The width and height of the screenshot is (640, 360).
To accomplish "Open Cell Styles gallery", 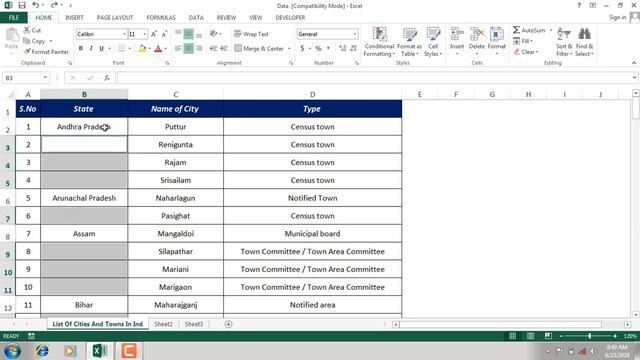I will 433,42.
